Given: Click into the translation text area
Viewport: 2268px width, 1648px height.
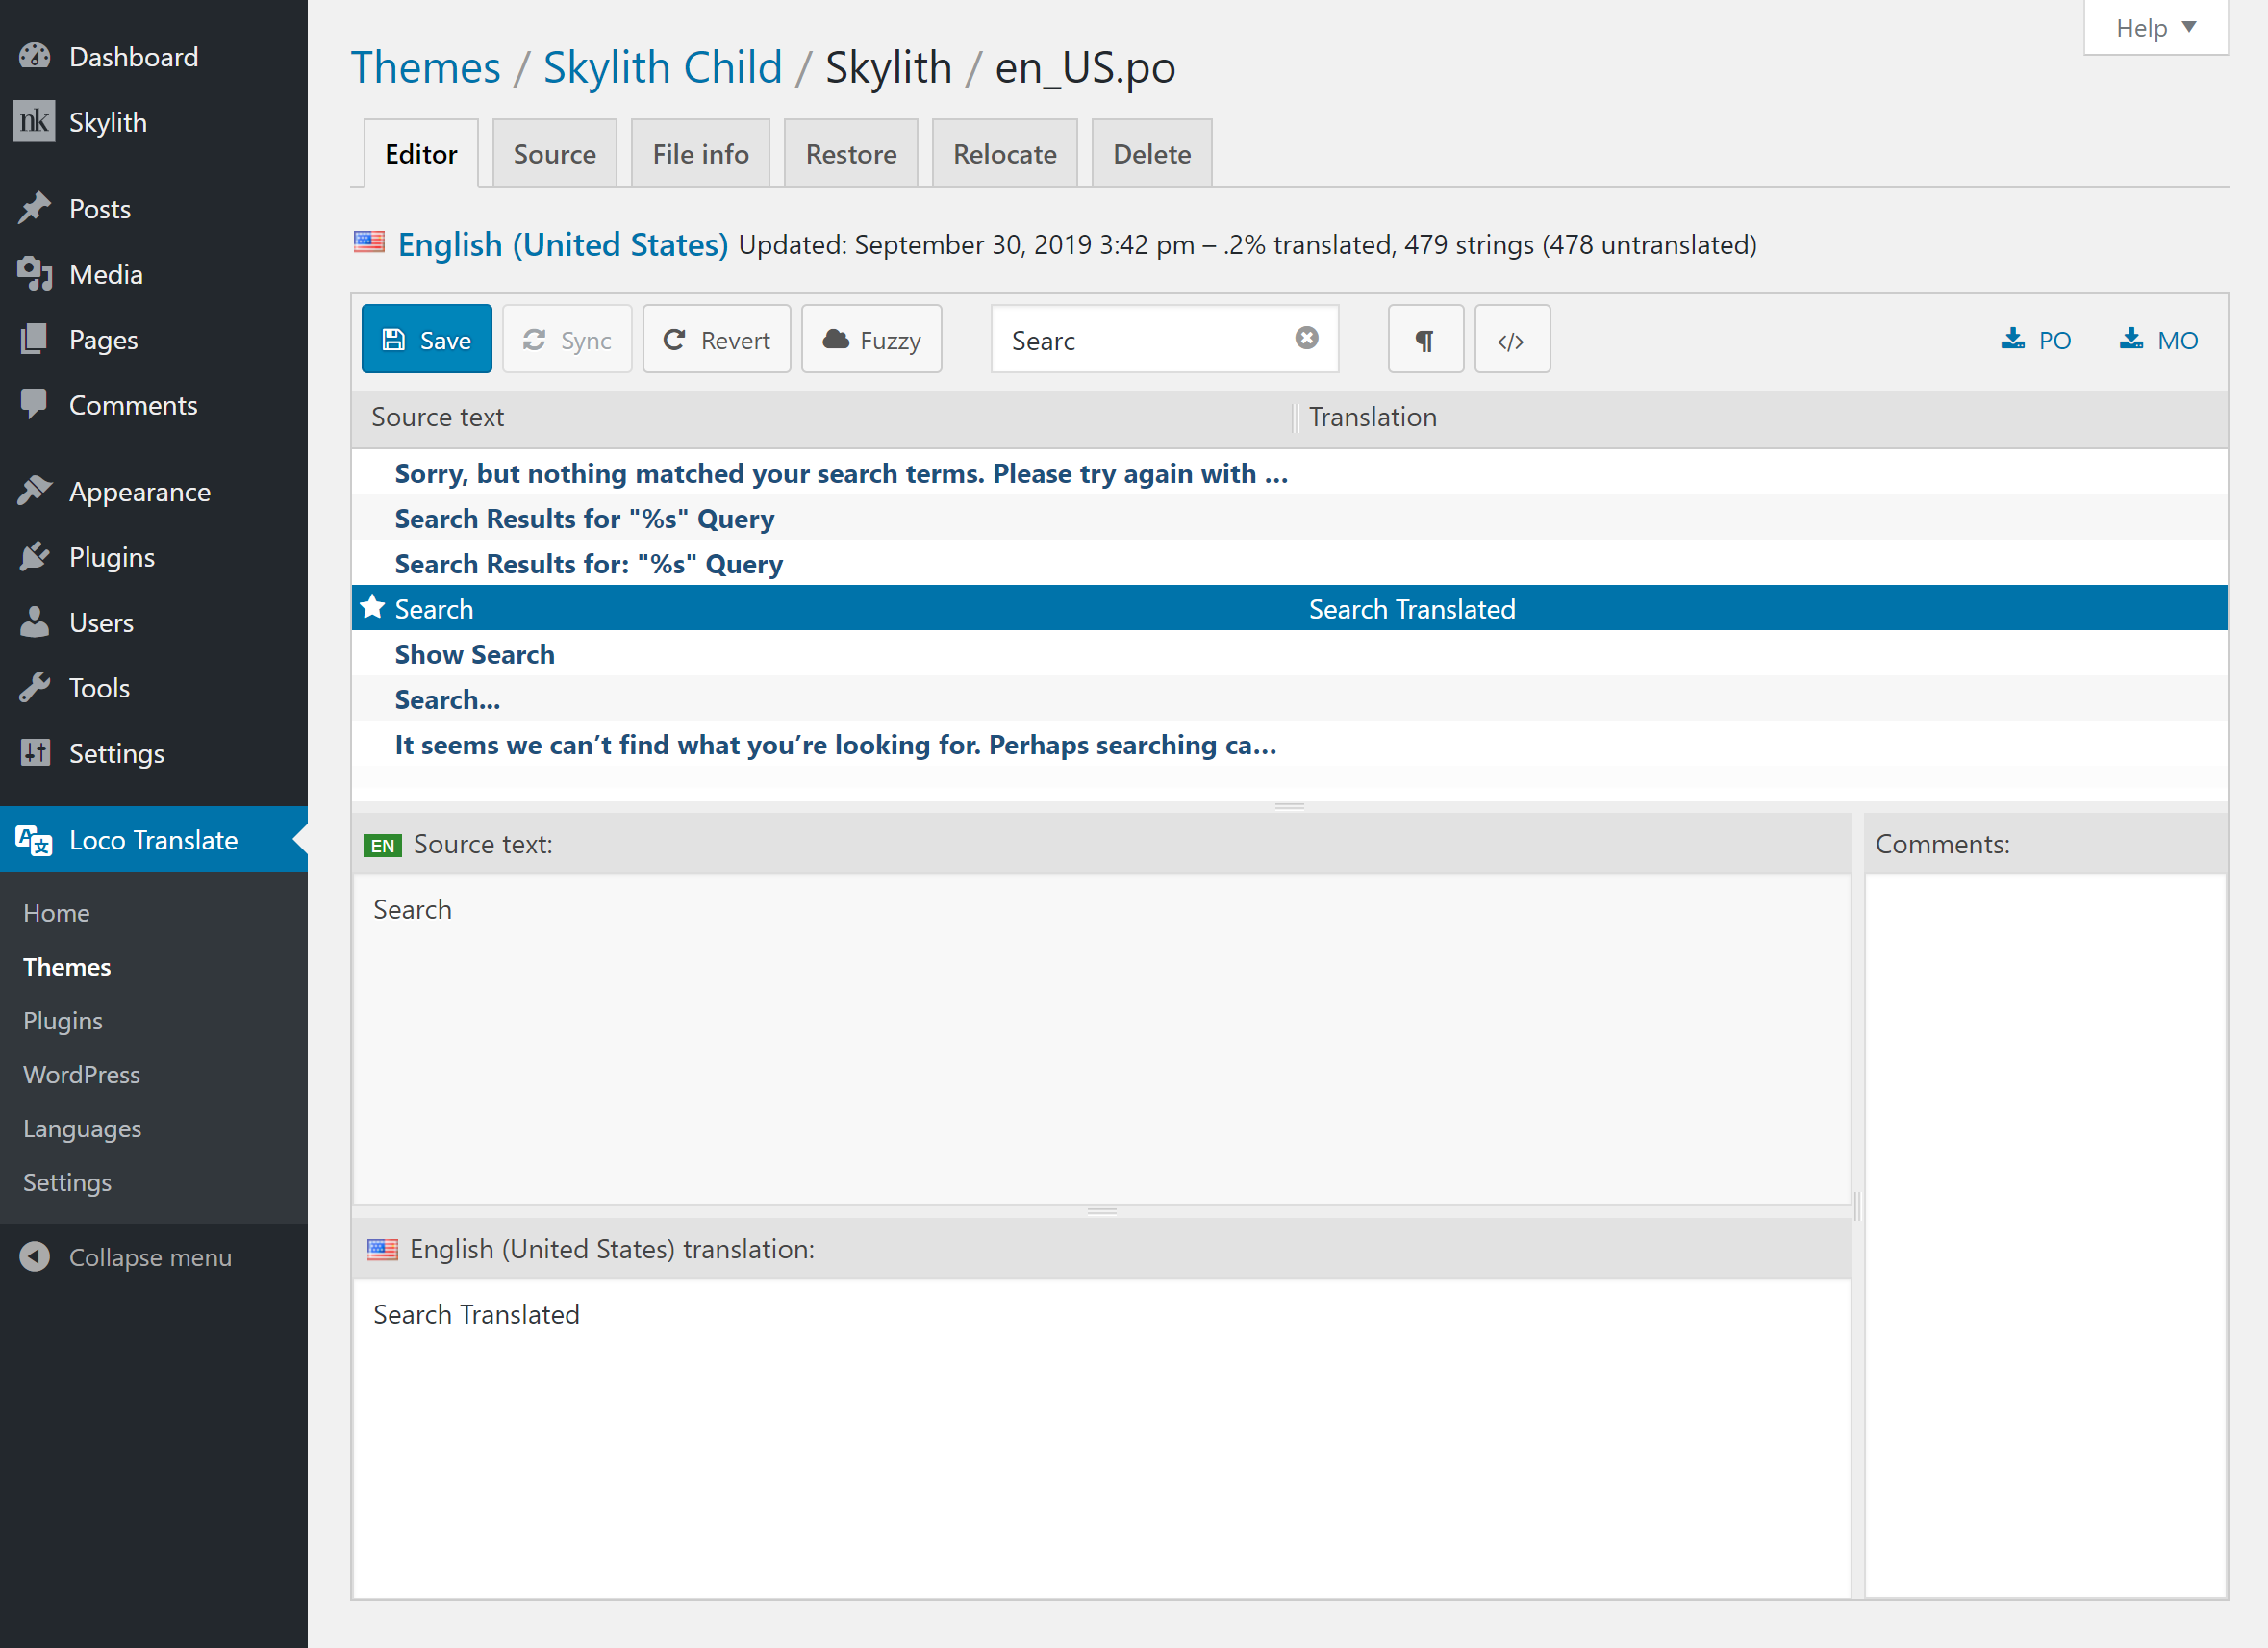Looking at the screenshot, I should [x=1102, y=1438].
